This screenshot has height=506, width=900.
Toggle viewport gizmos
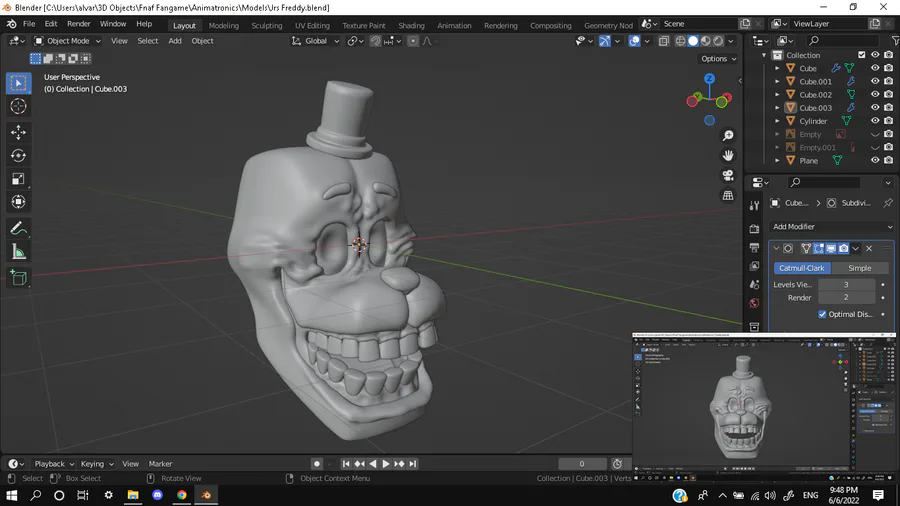click(605, 41)
